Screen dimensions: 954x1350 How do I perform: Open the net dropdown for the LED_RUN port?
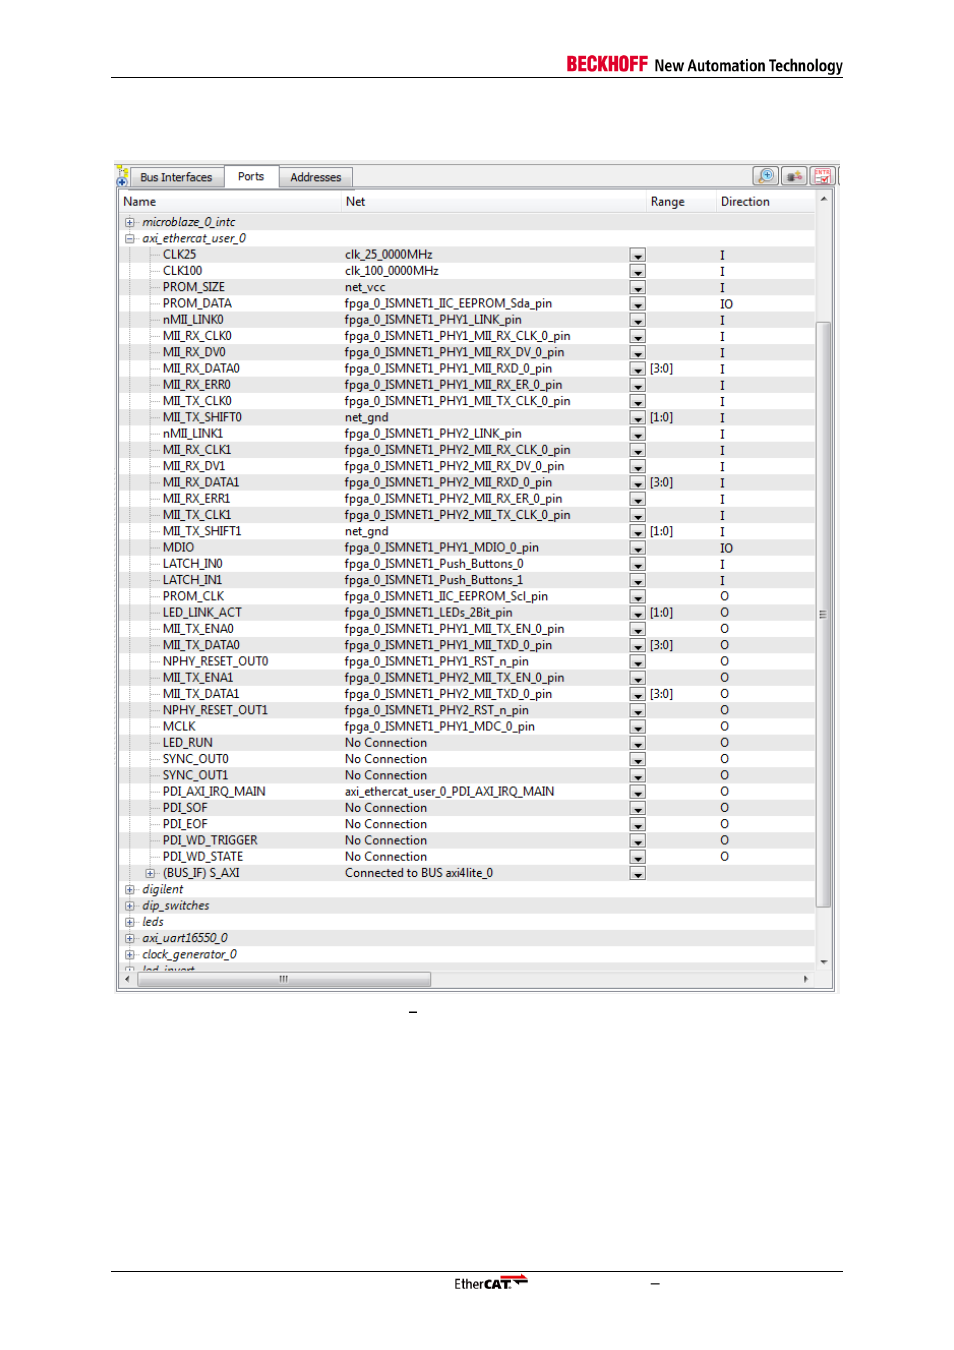pyautogui.click(x=637, y=743)
